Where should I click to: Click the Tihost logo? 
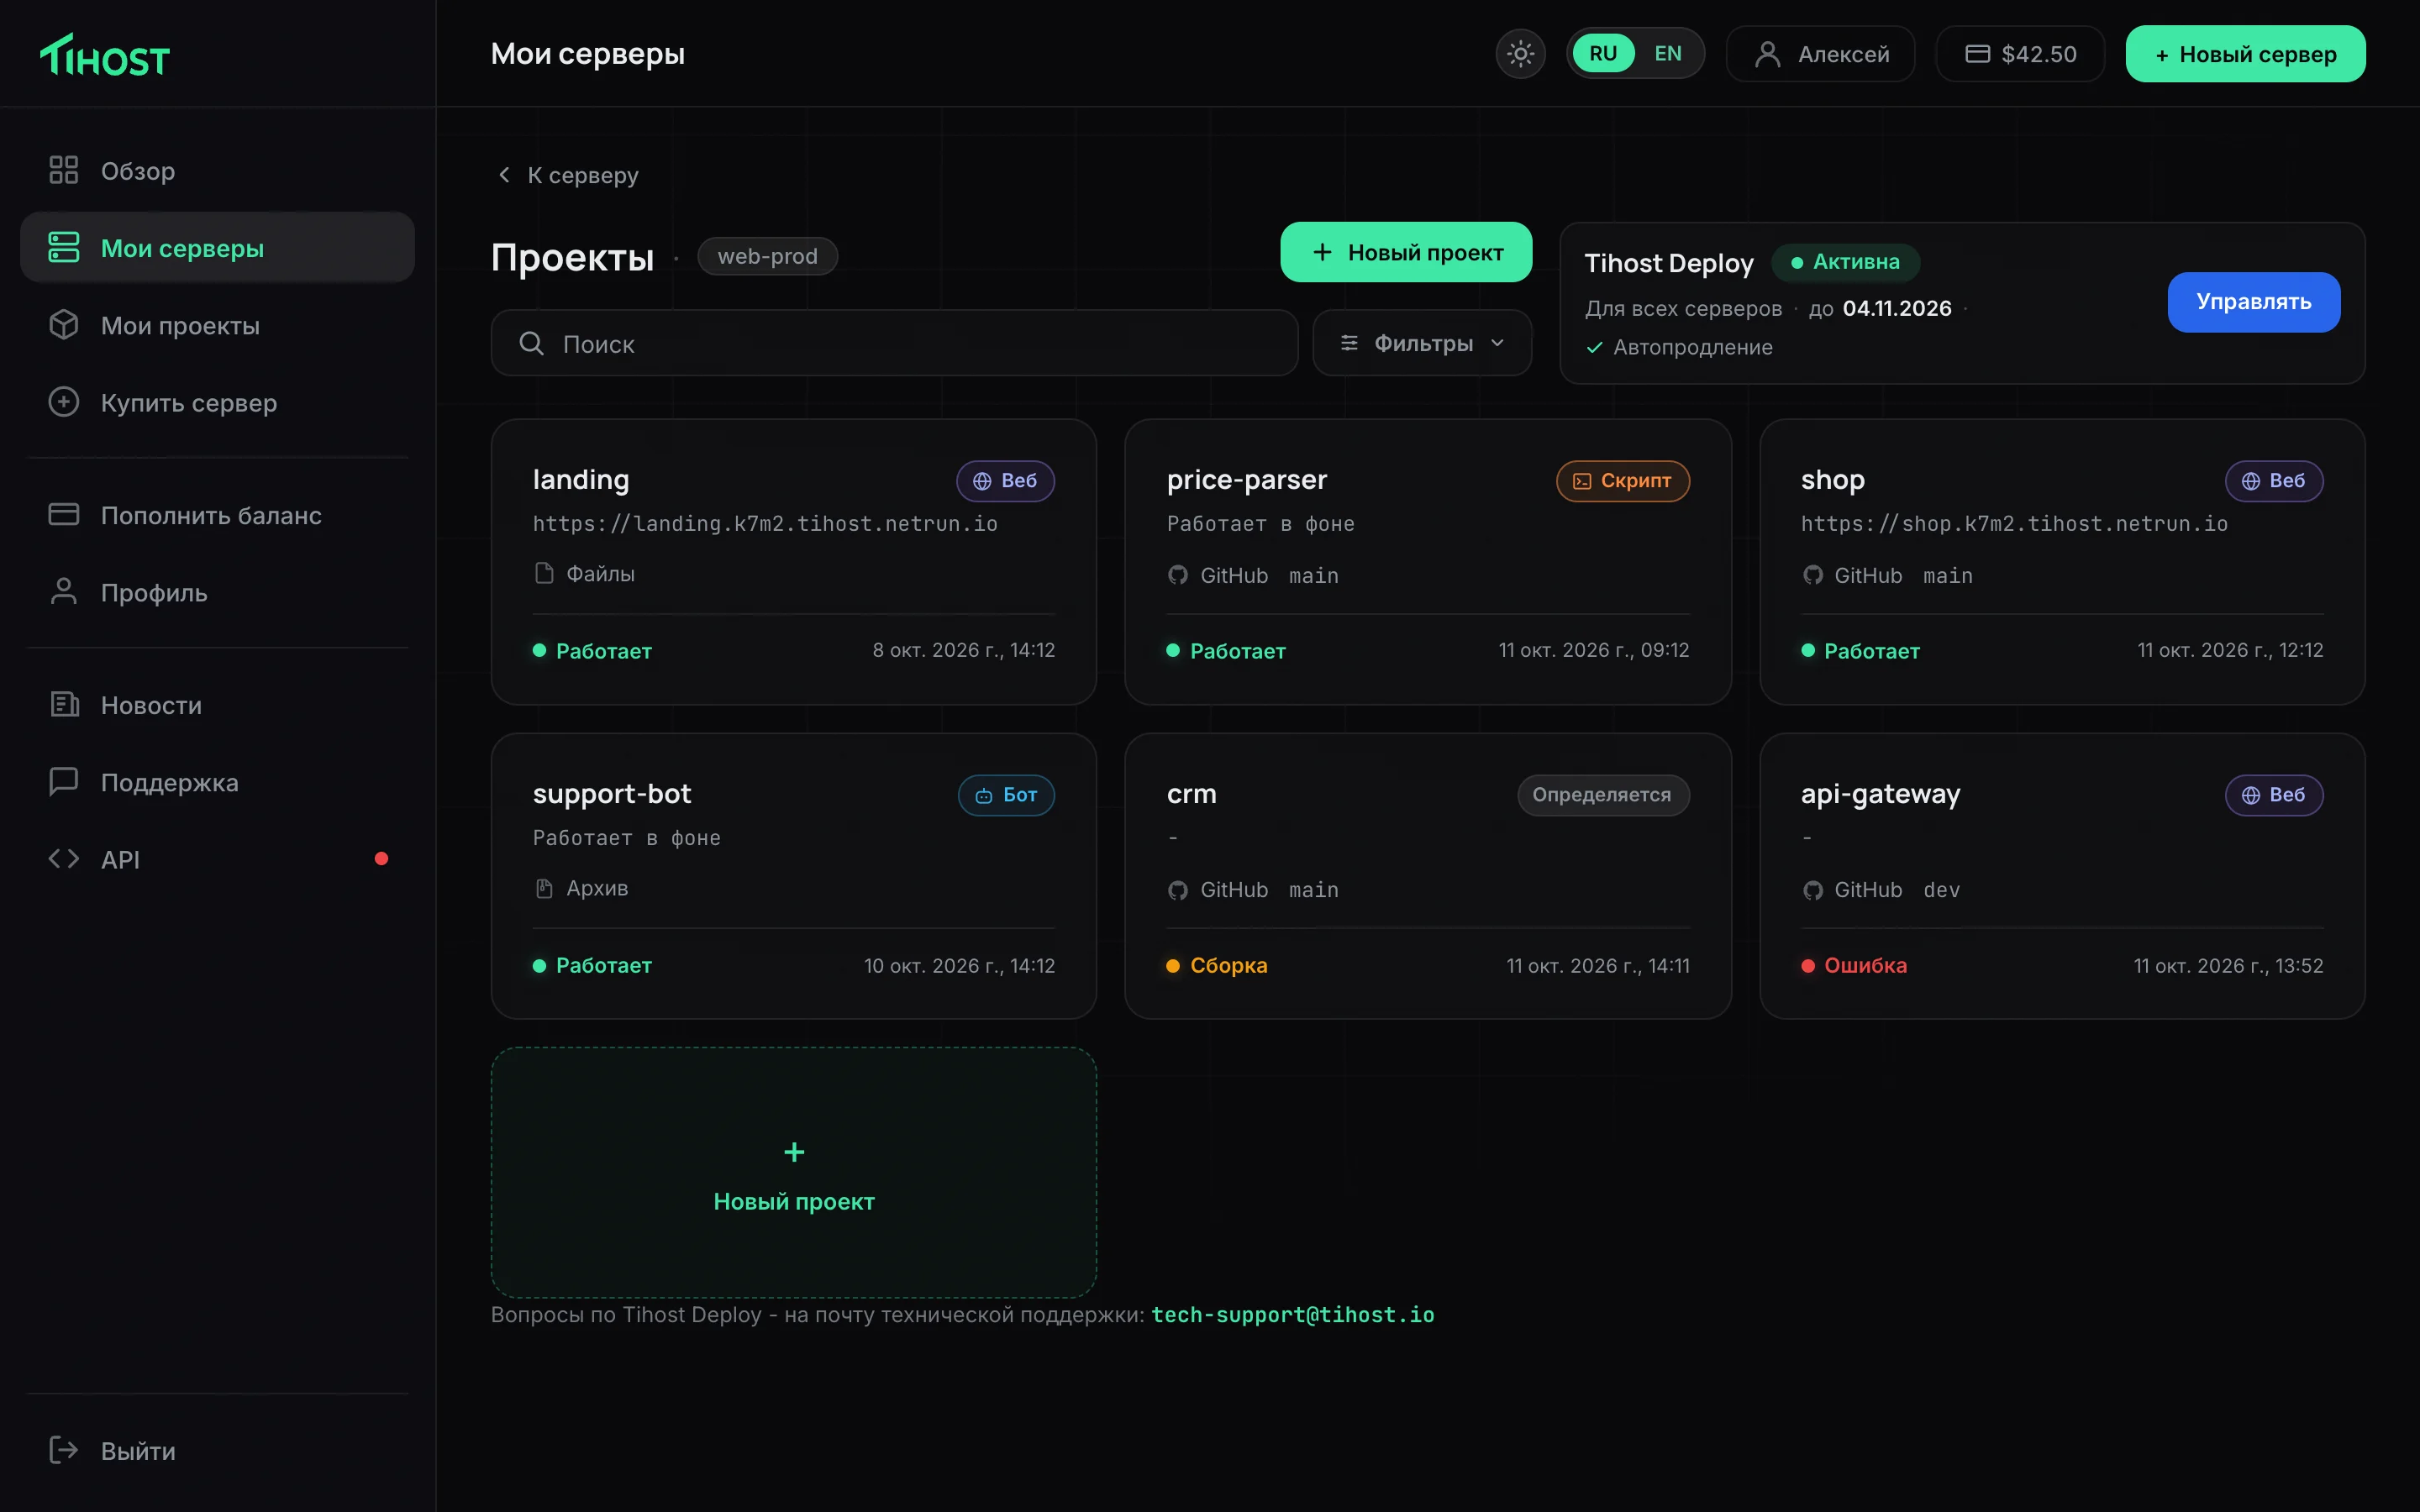pyautogui.click(x=105, y=55)
